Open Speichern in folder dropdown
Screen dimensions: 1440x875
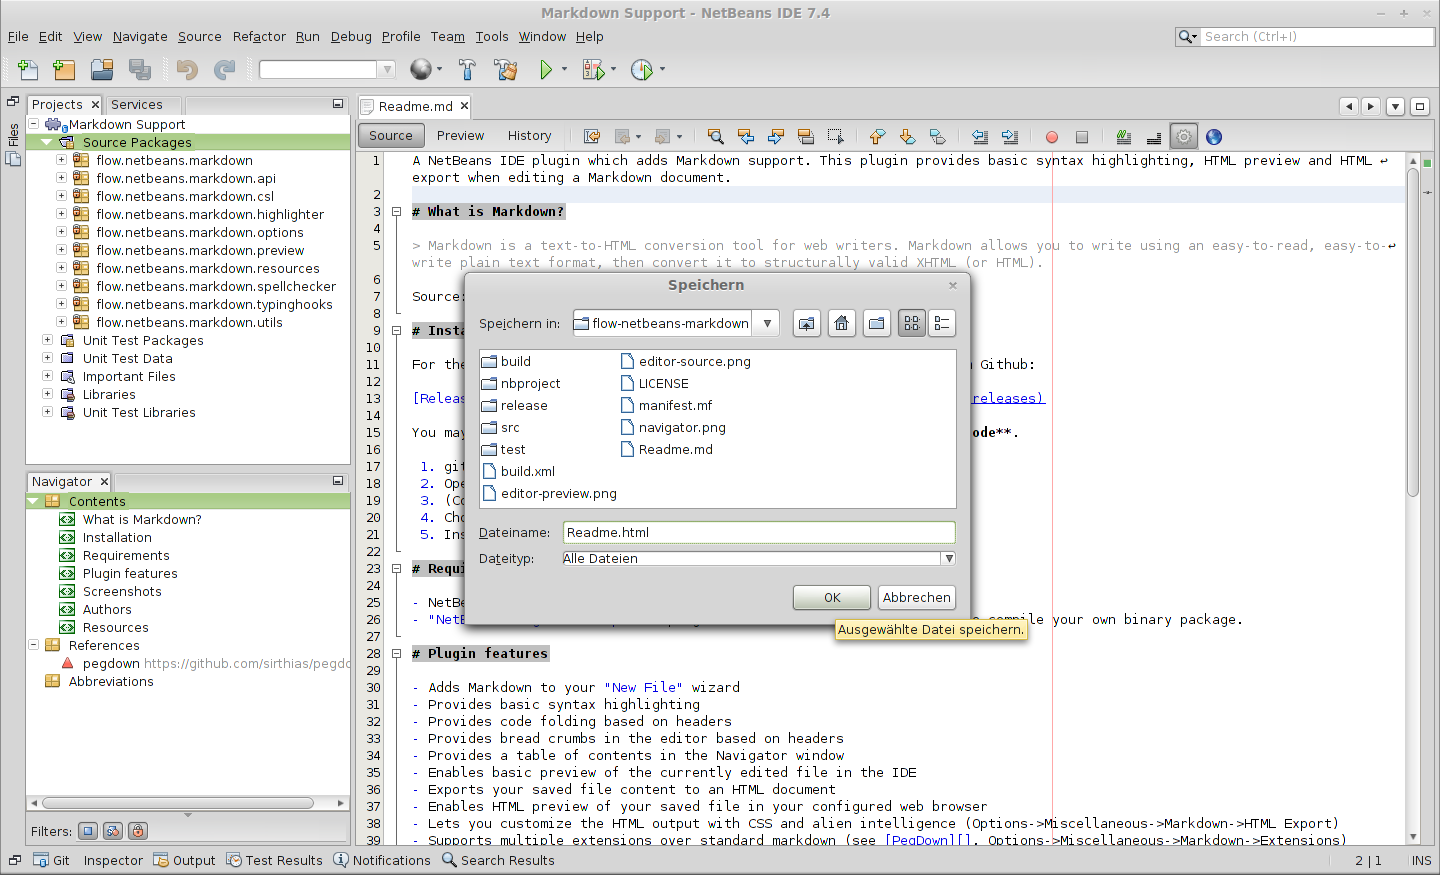pos(767,323)
